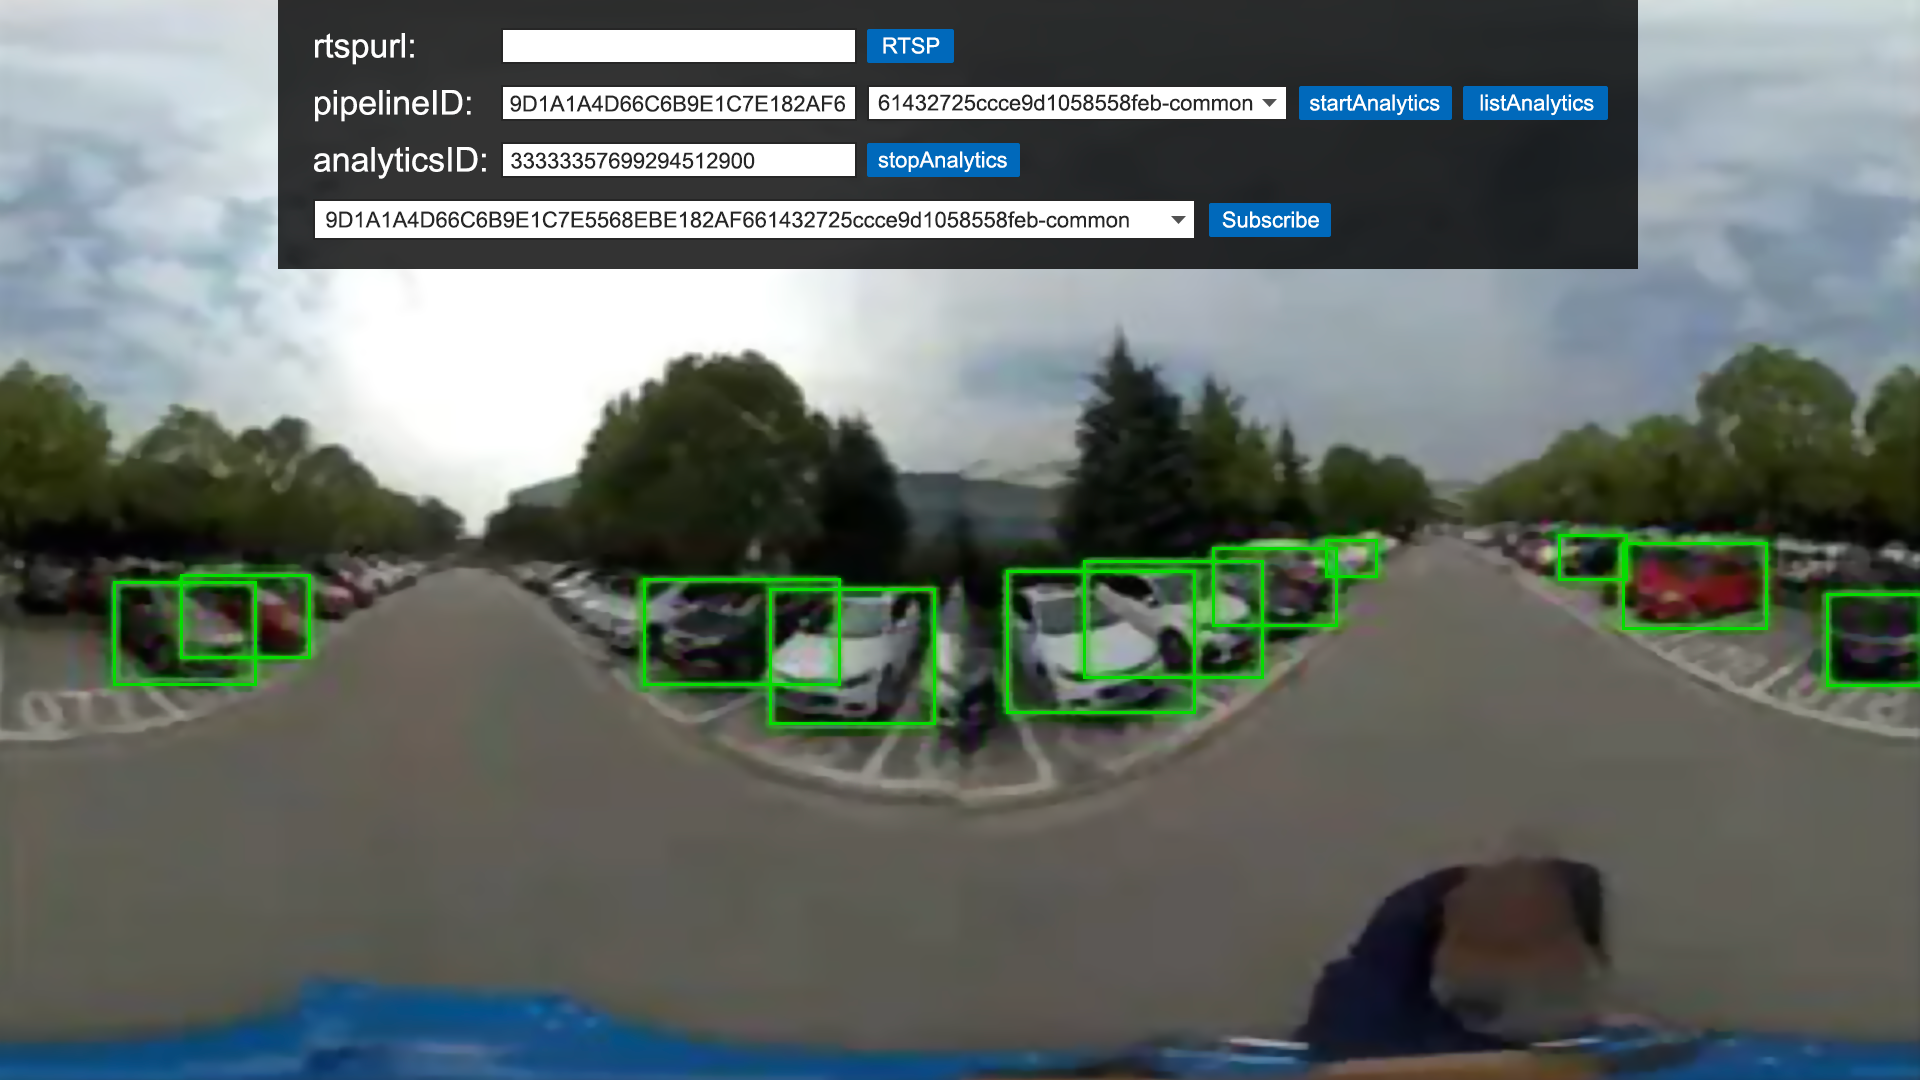Expand the pipeline model dropdown

coord(1269,103)
